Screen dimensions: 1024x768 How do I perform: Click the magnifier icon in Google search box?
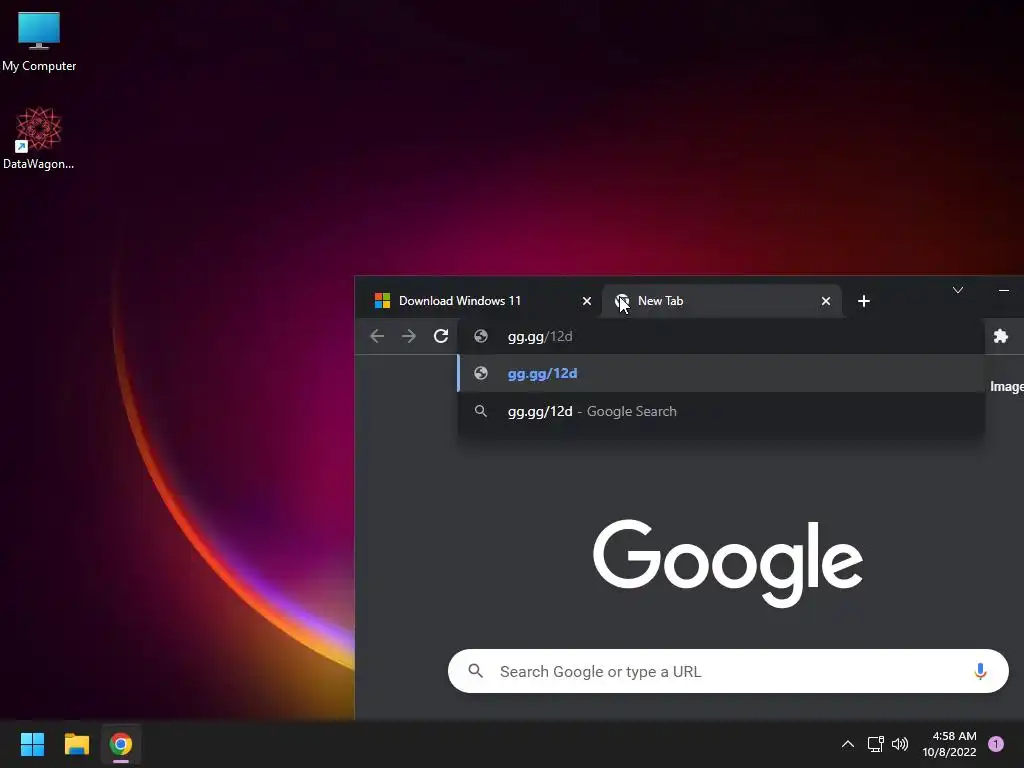pyautogui.click(x=476, y=671)
